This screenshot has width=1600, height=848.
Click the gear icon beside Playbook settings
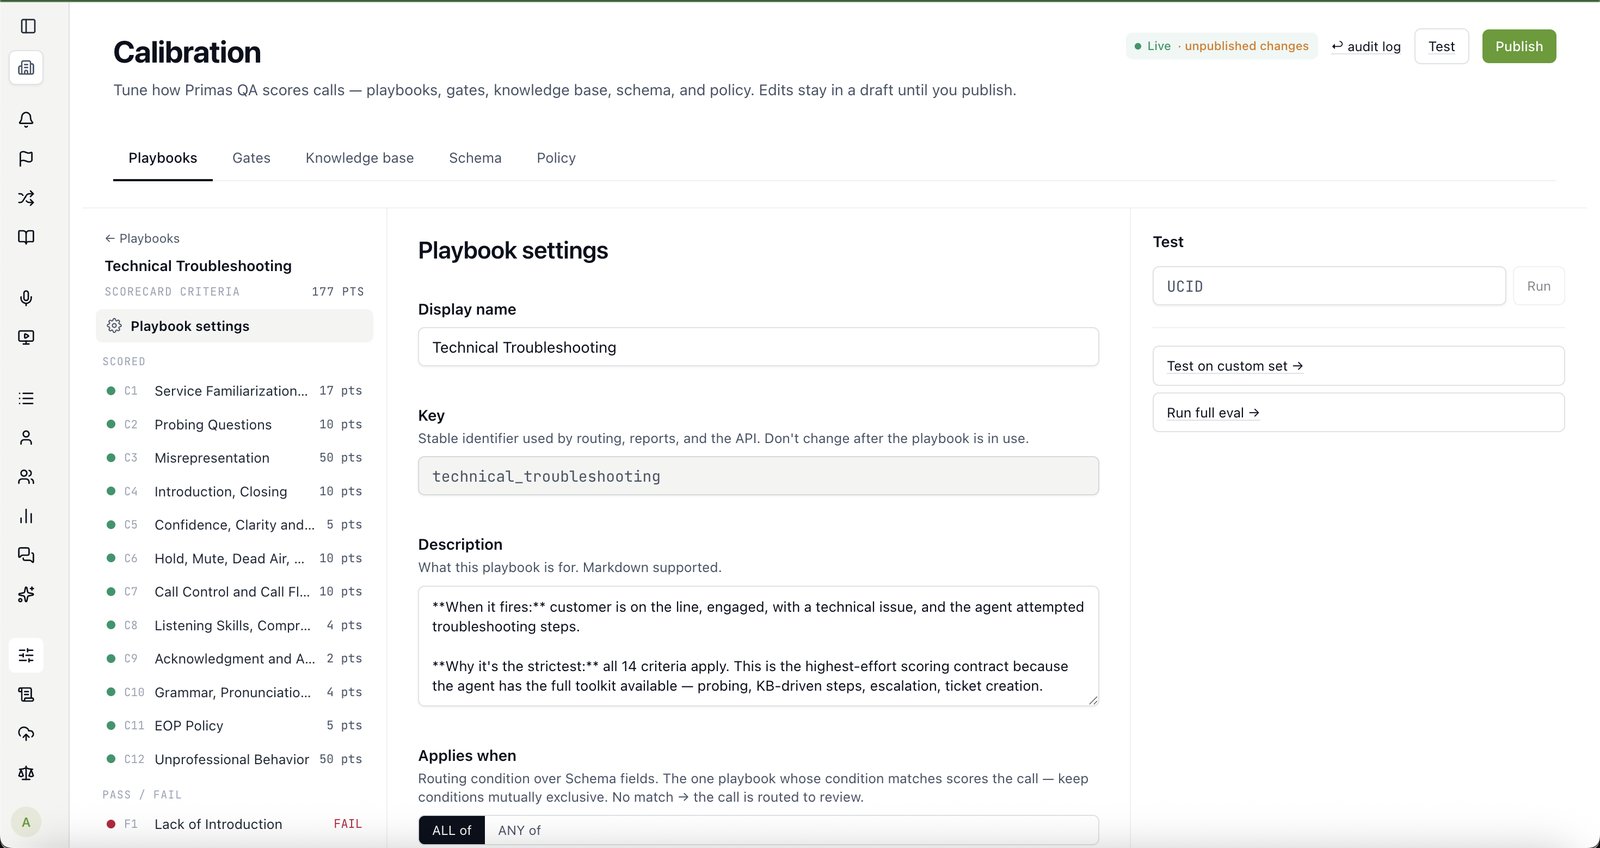click(114, 326)
